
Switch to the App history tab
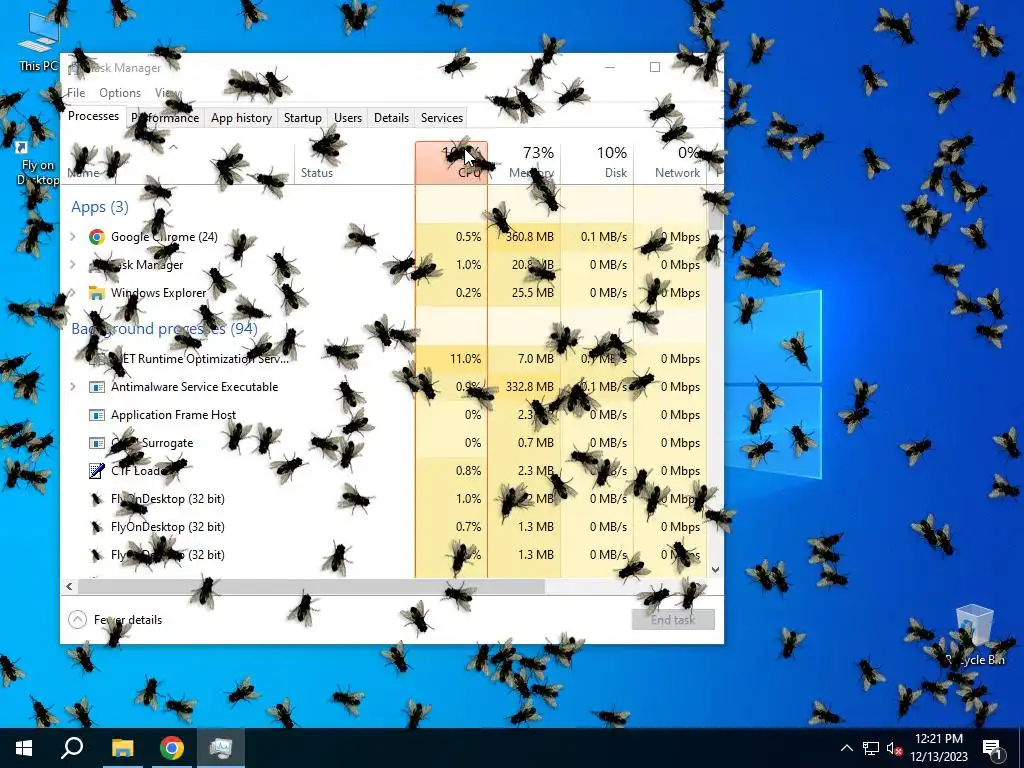[241, 118]
